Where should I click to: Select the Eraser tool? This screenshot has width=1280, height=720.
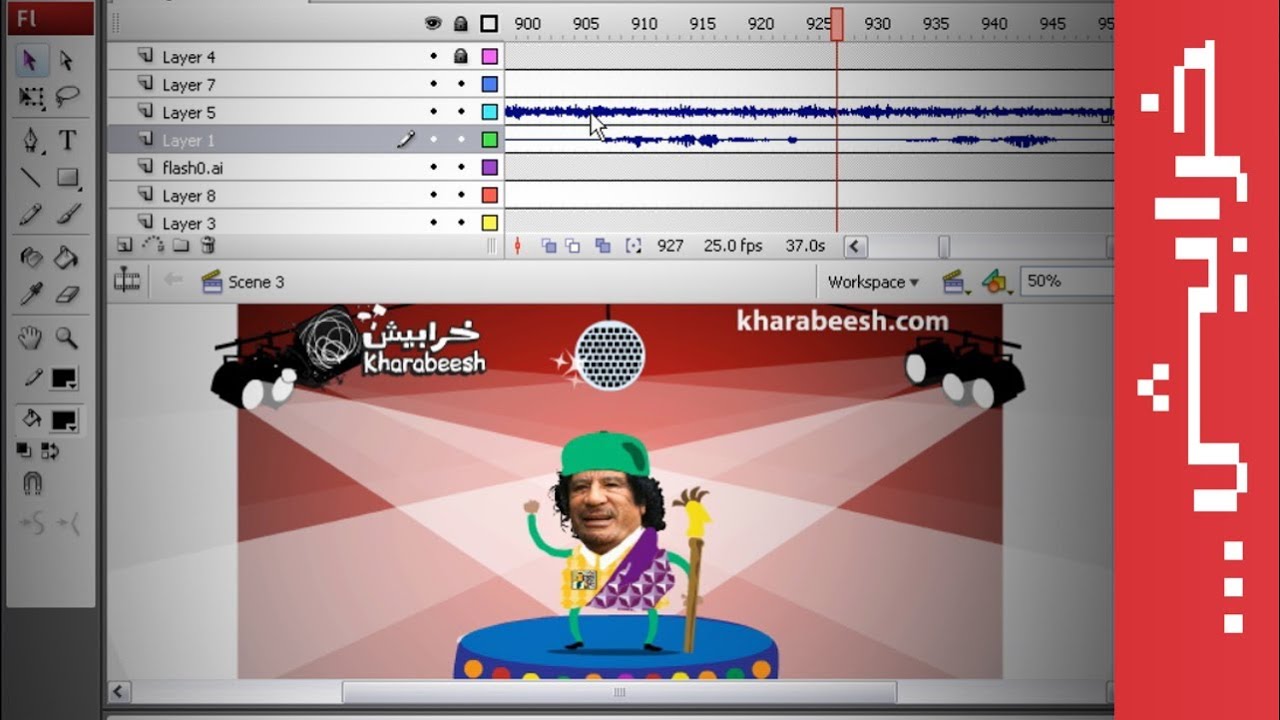[66, 295]
